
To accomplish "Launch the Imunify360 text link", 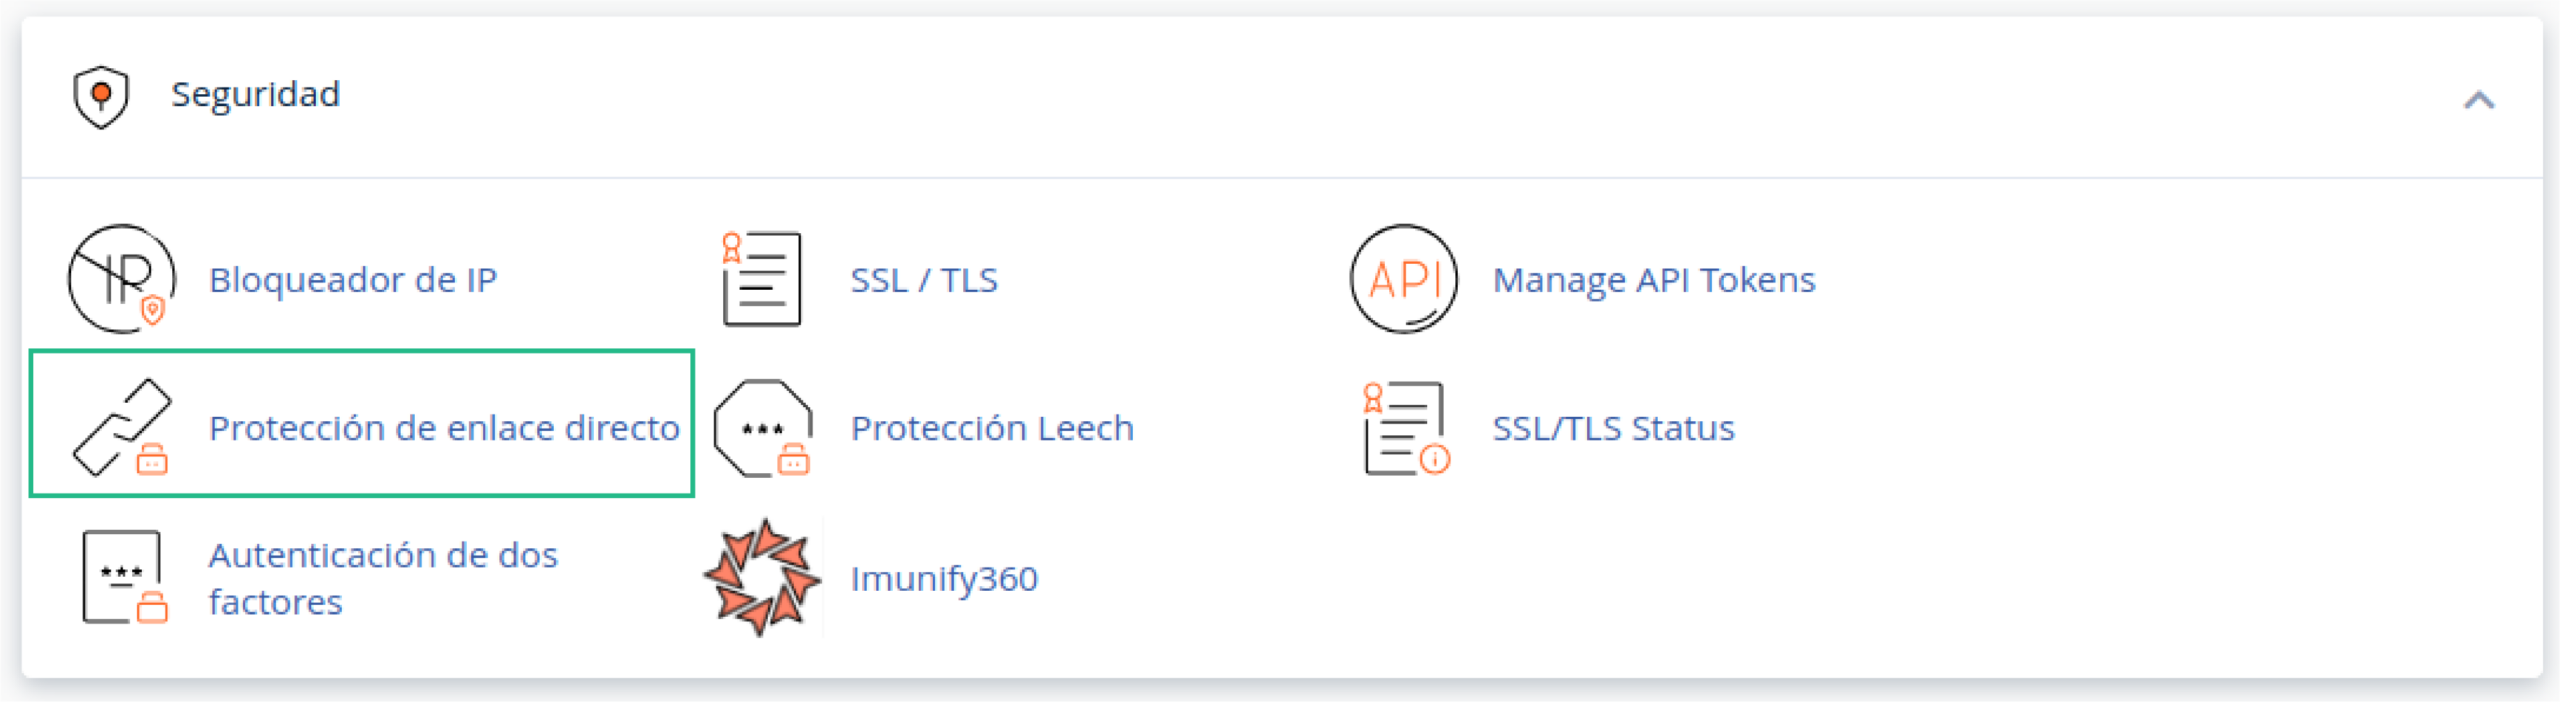I will 944,579.
